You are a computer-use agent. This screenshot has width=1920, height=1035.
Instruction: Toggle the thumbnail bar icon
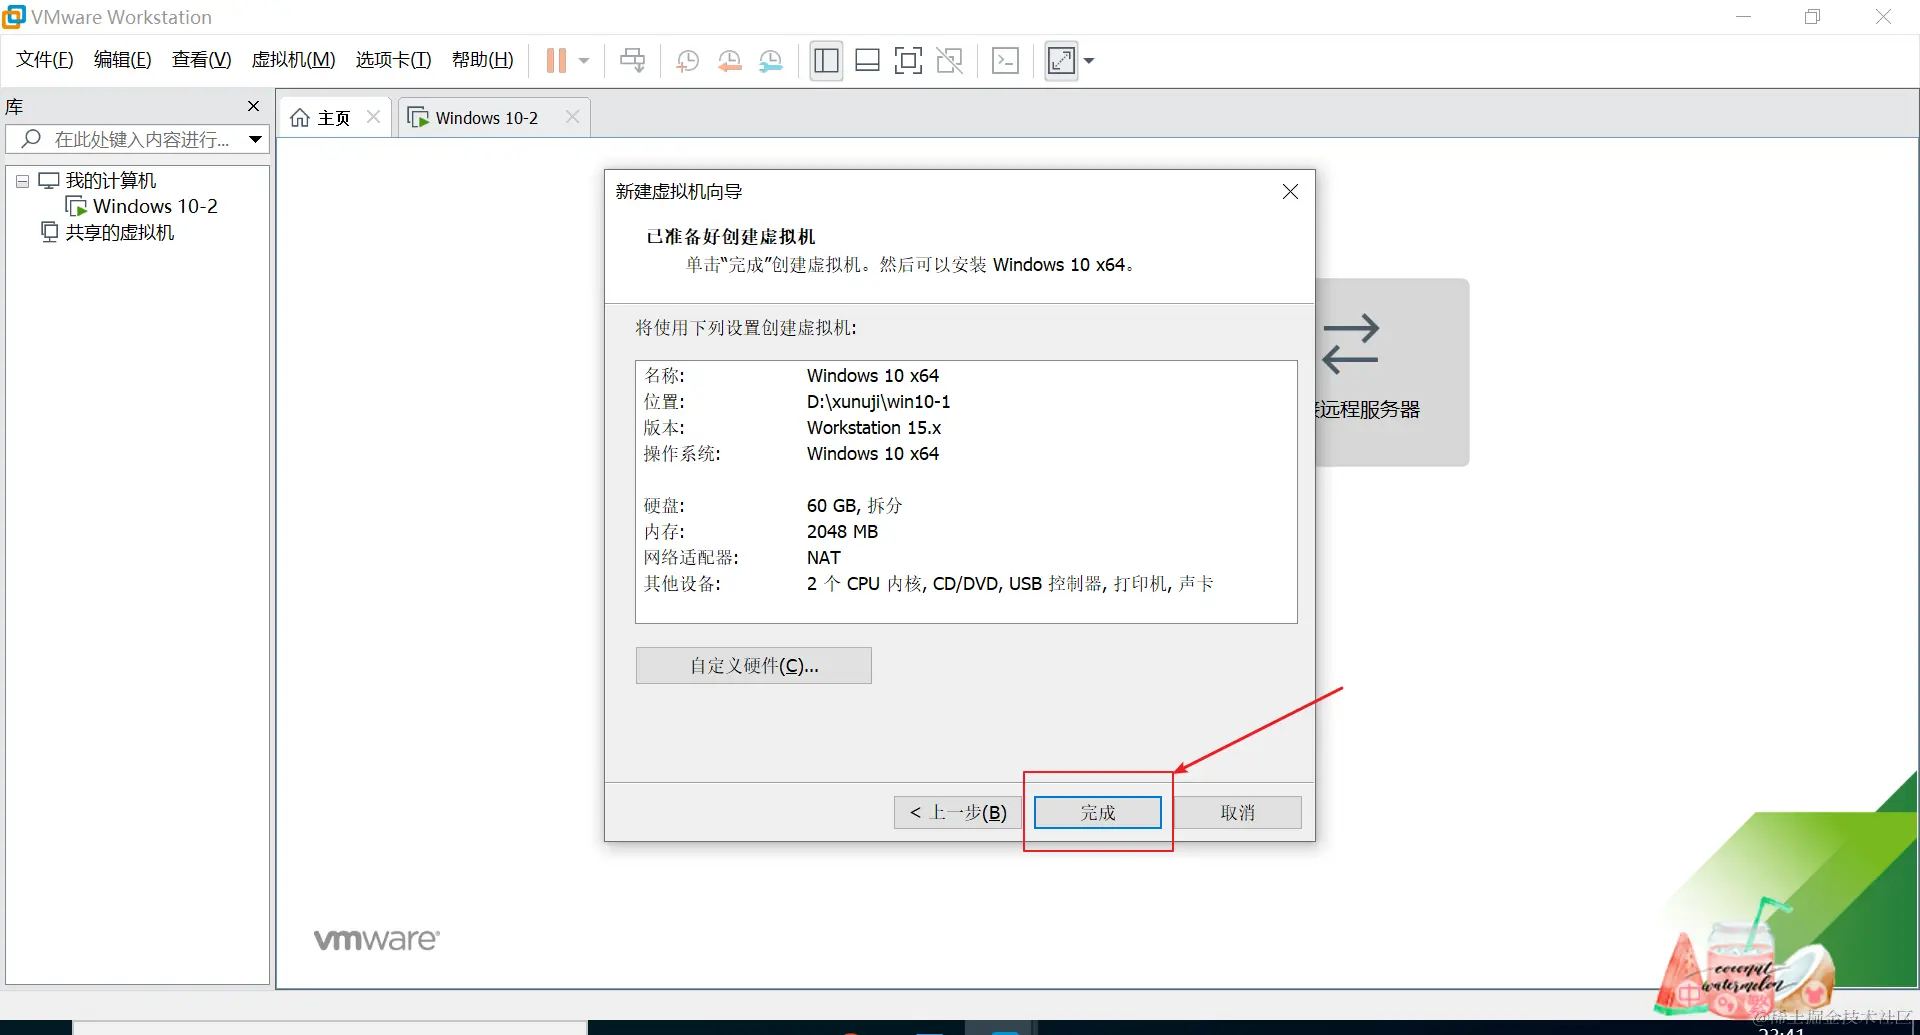[x=867, y=61]
